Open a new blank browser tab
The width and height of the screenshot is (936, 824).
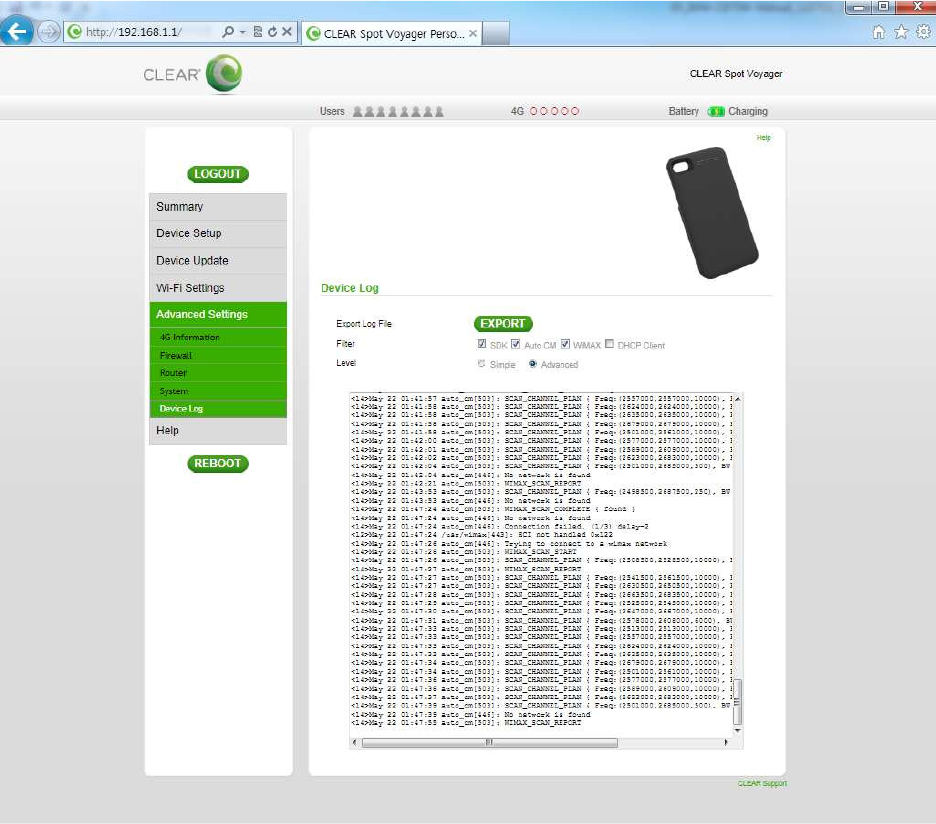[495, 33]
